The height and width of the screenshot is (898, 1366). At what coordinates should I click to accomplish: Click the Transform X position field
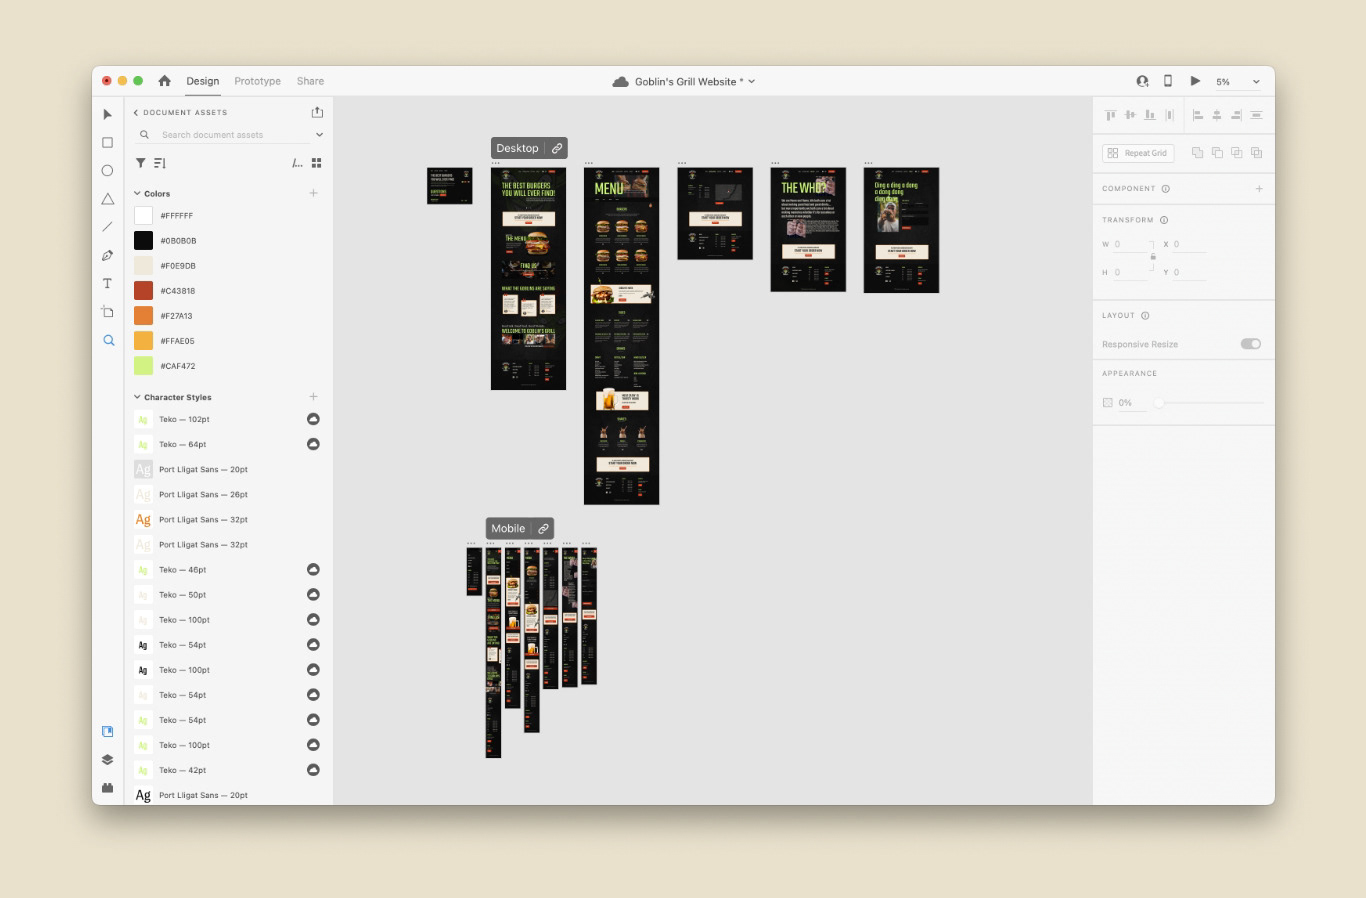tap(1190, 244)
